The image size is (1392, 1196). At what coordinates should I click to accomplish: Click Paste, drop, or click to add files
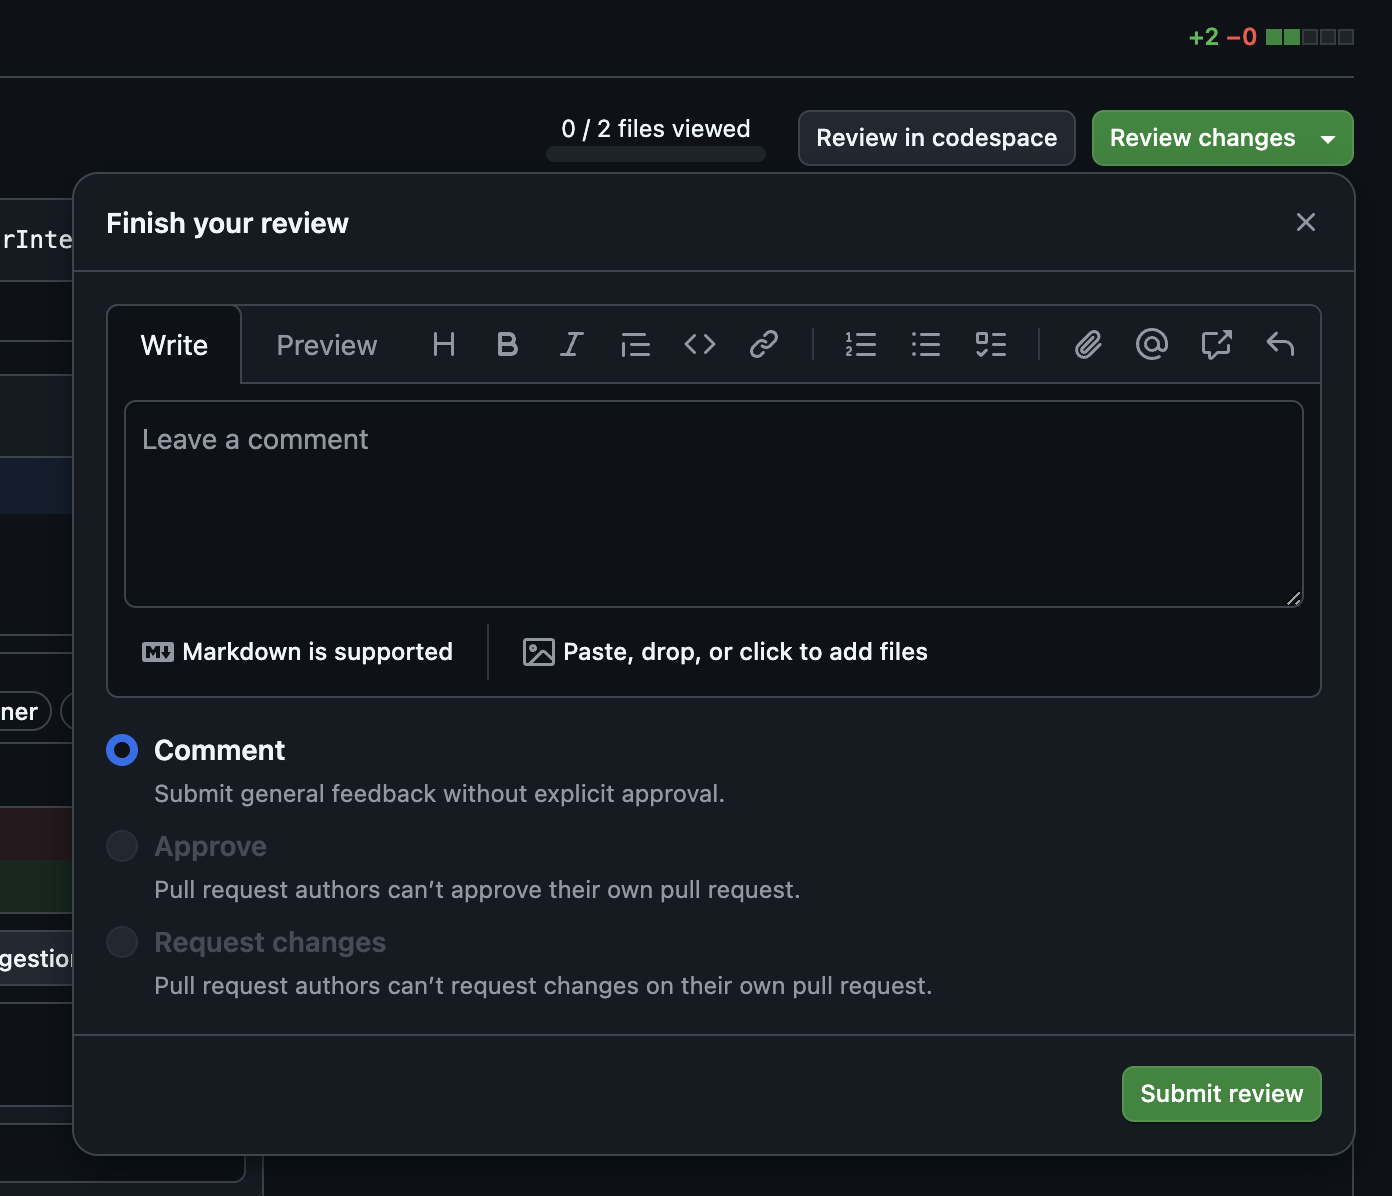(x=745, y=652)
